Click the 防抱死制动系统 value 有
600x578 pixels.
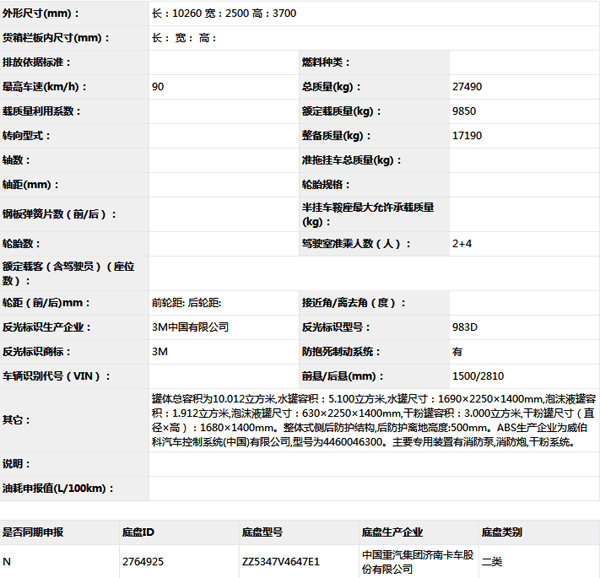457,351
